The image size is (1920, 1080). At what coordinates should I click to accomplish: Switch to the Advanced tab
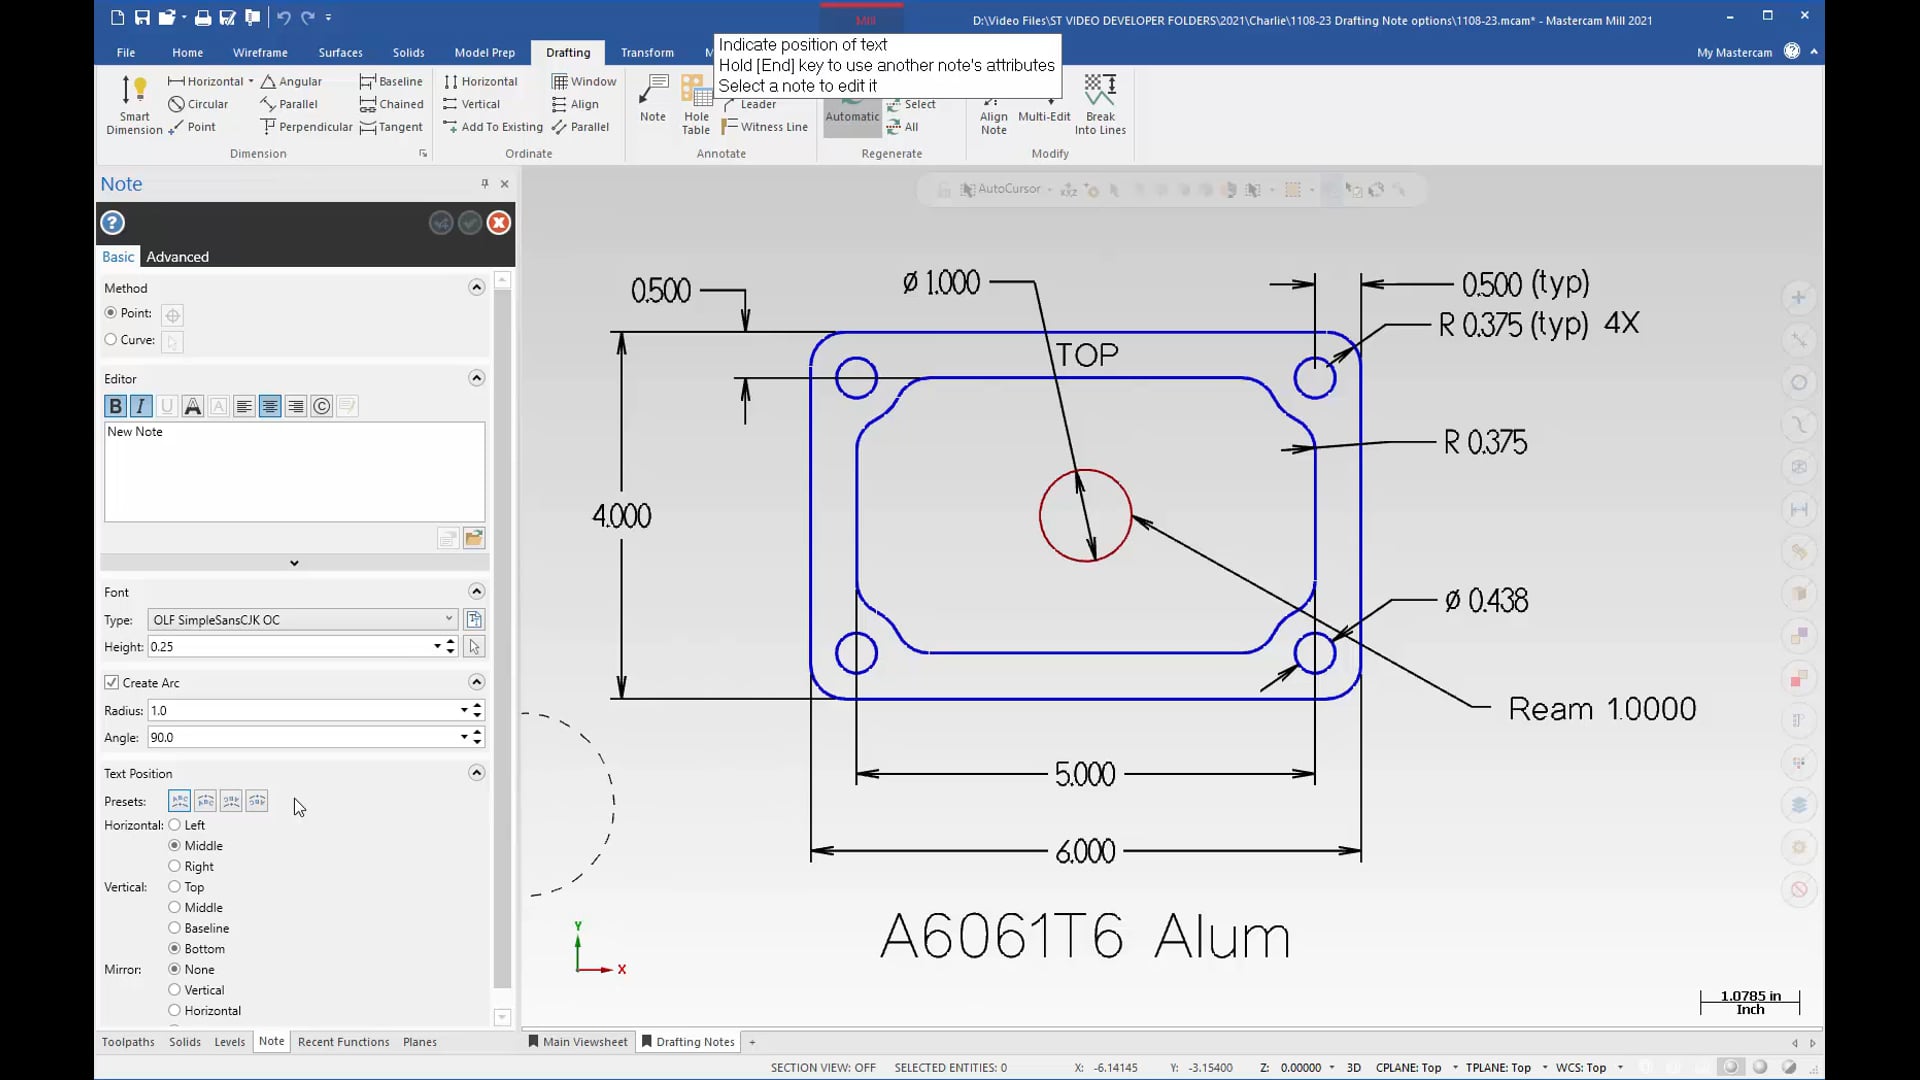[177, 256]
